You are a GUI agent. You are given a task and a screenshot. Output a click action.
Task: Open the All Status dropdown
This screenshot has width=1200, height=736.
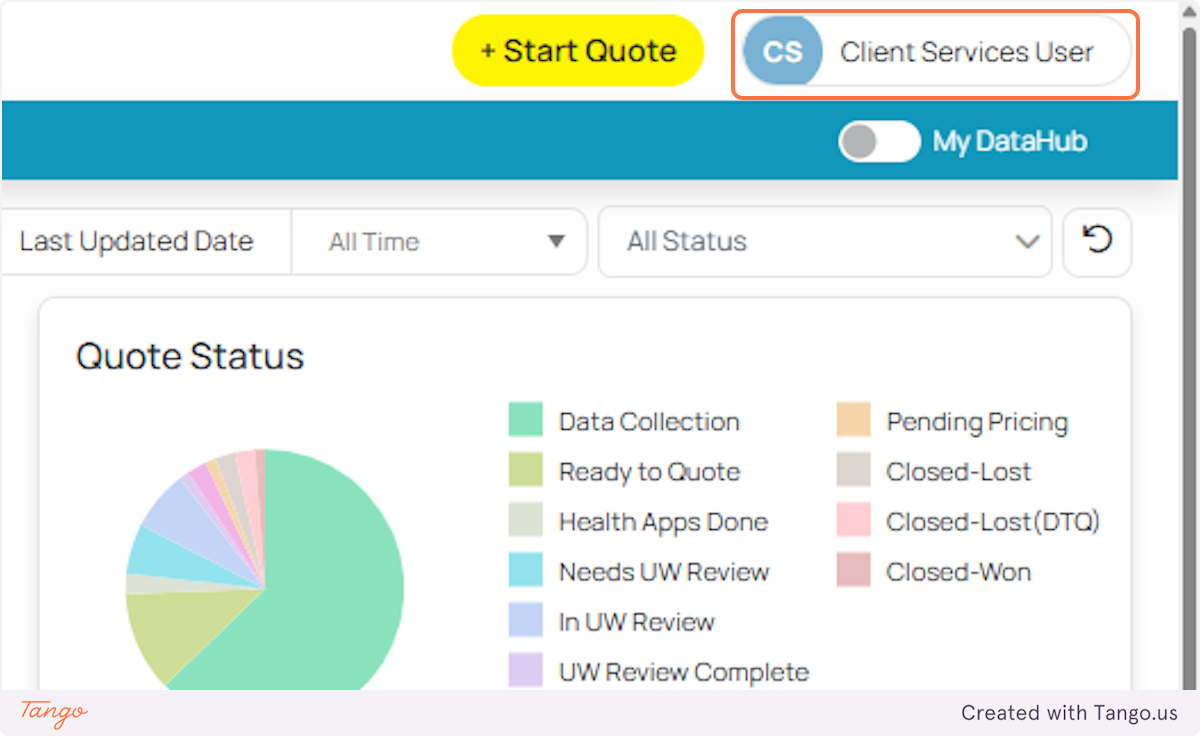pyautogui.click(x=824, y=241)
